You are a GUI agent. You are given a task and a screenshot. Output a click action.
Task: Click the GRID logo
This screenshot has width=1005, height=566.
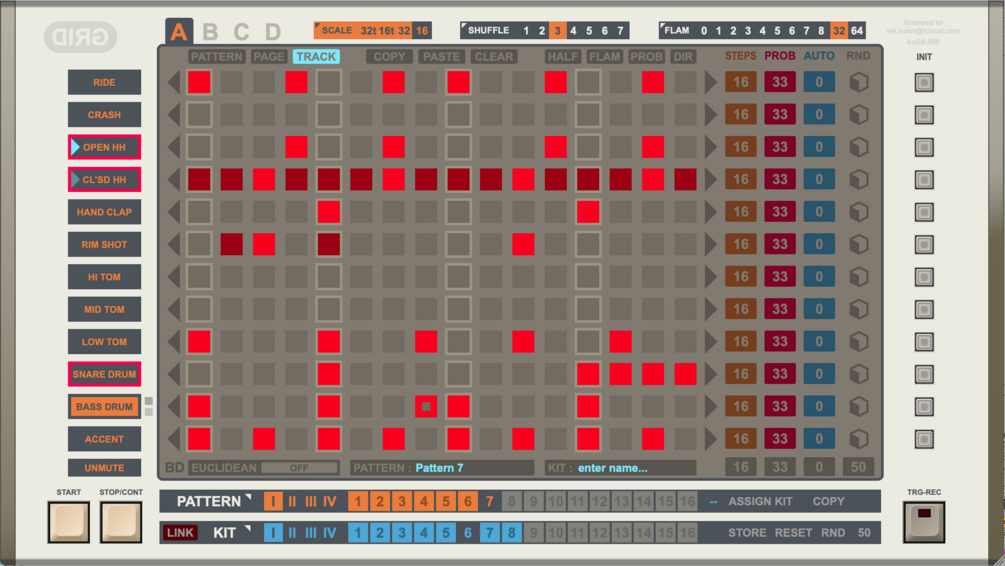click(x=81, y=37)
